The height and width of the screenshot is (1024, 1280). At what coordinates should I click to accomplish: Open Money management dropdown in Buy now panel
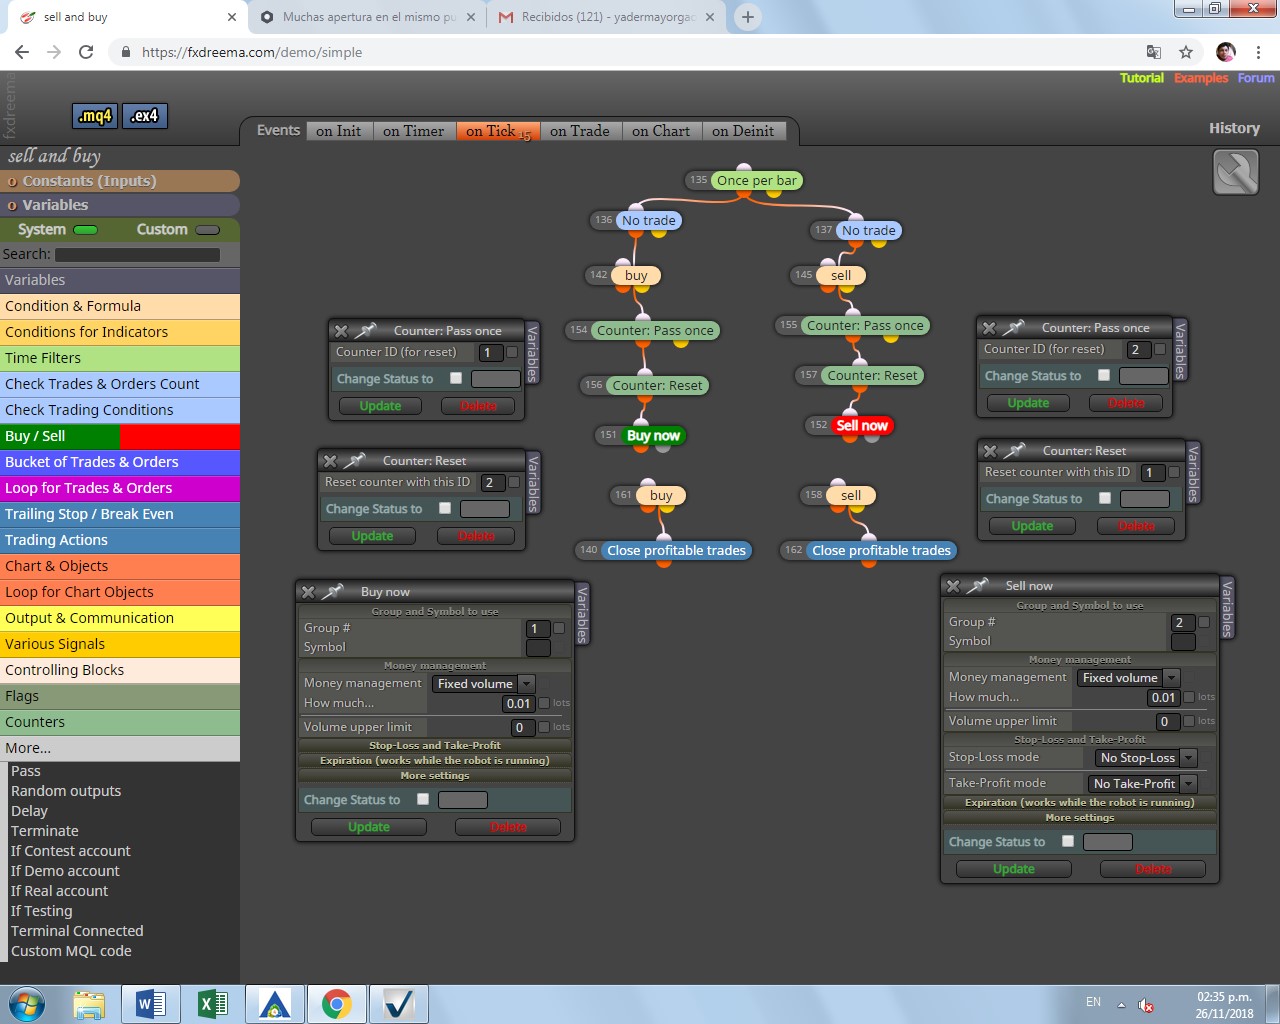click(x=484, y=684)
